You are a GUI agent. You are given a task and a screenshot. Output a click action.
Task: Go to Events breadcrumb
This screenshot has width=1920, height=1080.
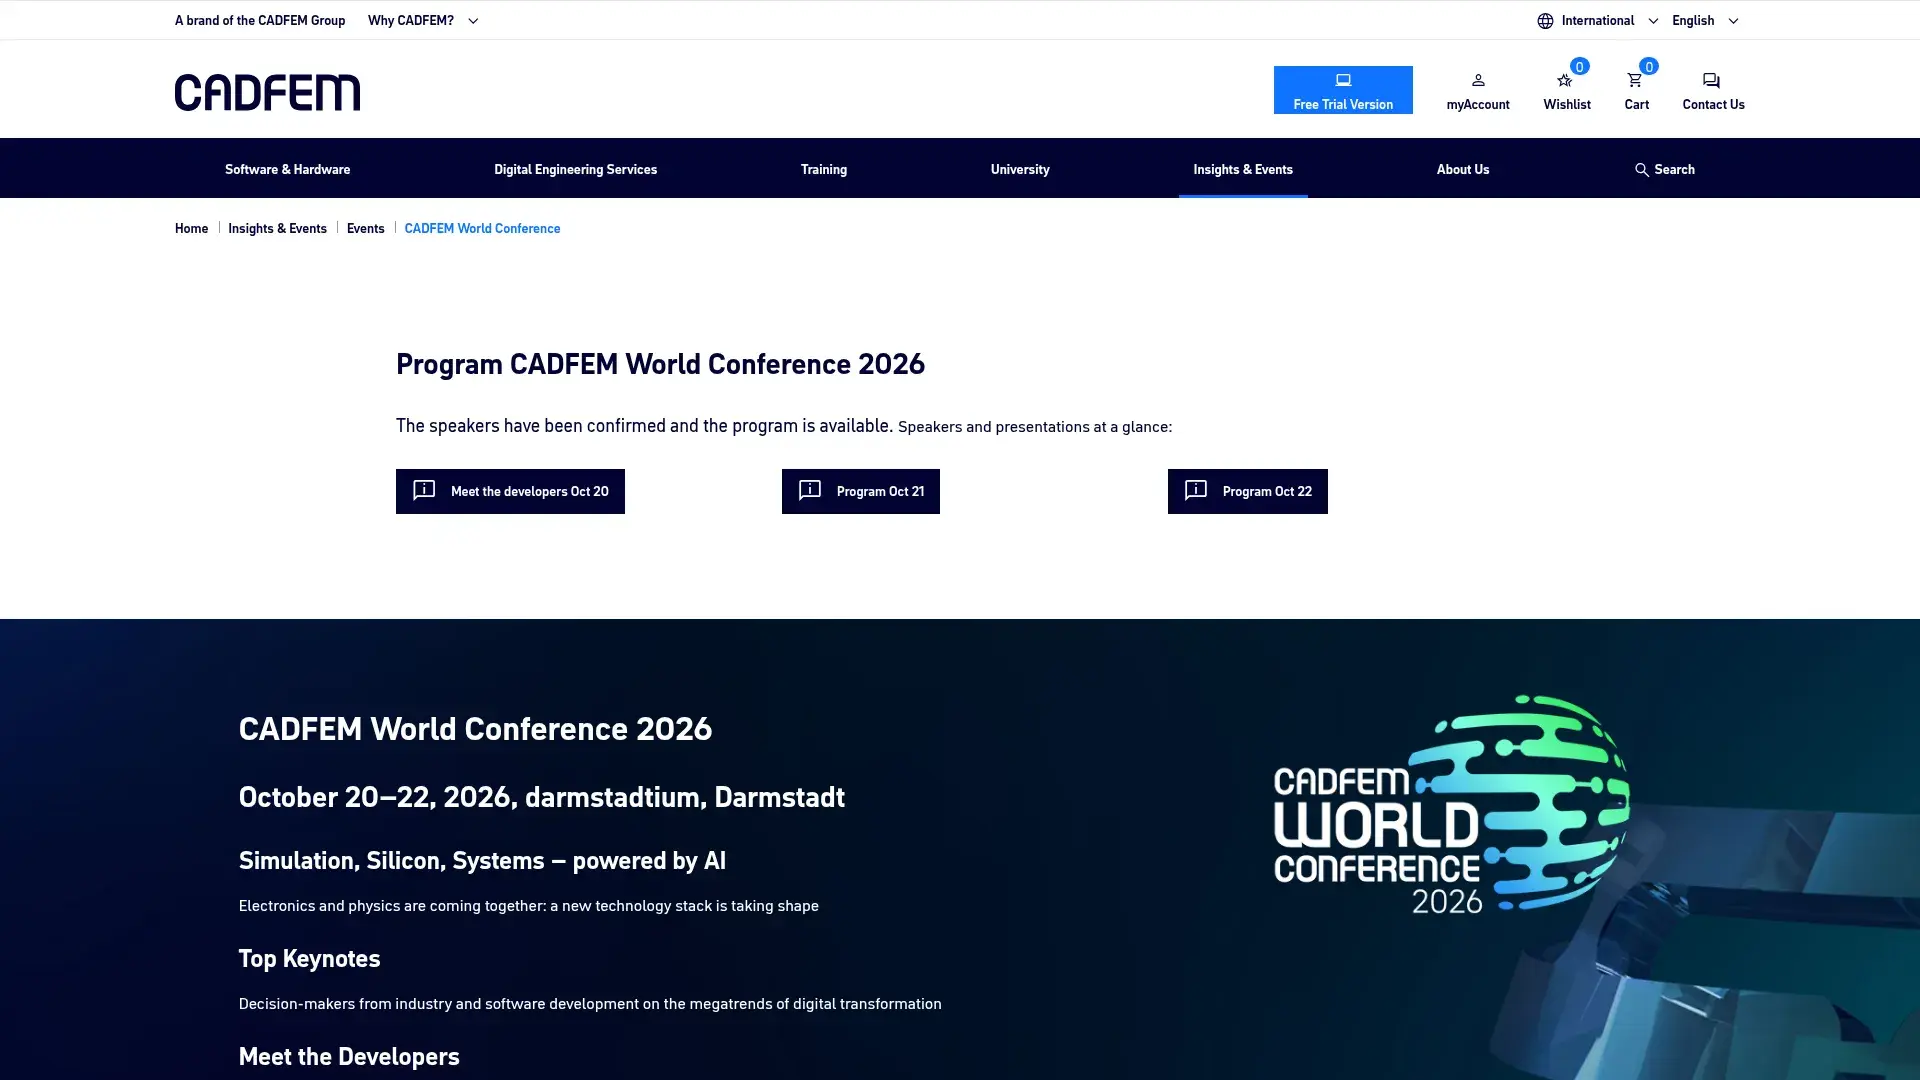(365, 228)
